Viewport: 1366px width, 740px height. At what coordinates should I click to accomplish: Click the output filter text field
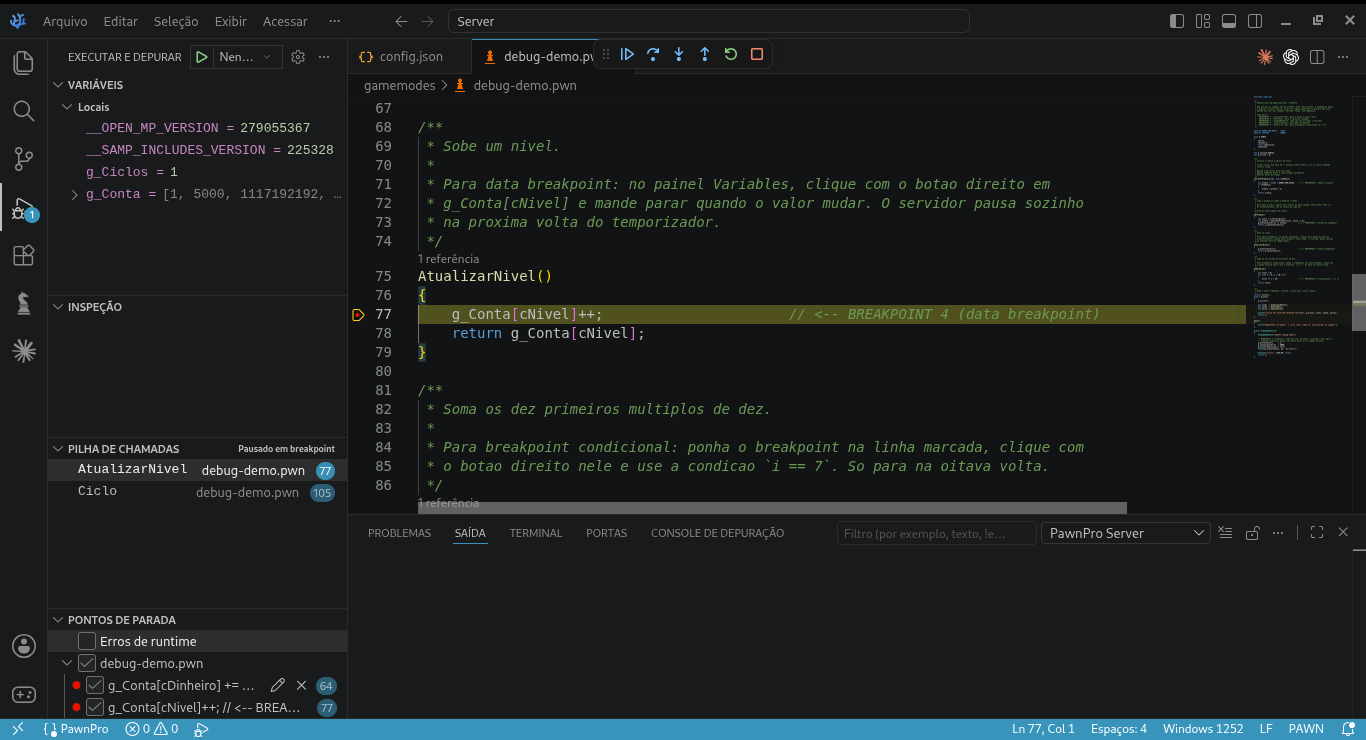(x=936, y=533)
